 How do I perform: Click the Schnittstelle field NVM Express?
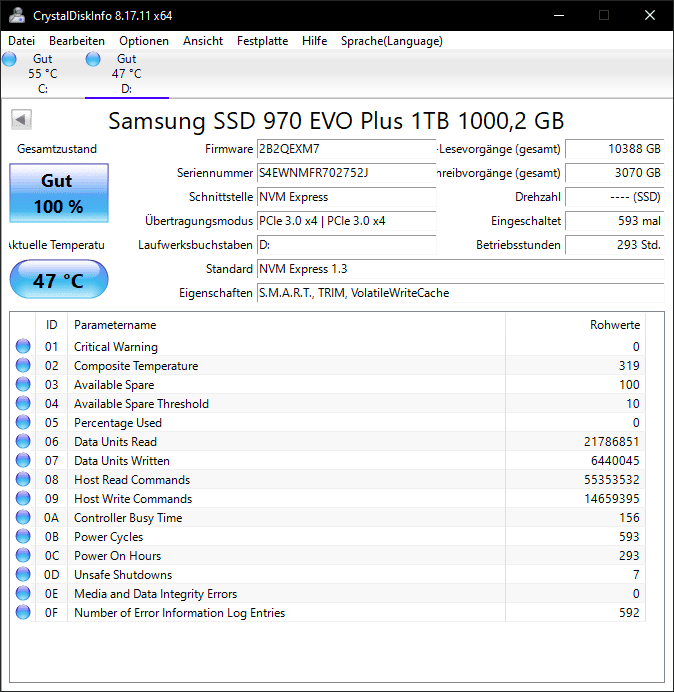tap(346, 197)
